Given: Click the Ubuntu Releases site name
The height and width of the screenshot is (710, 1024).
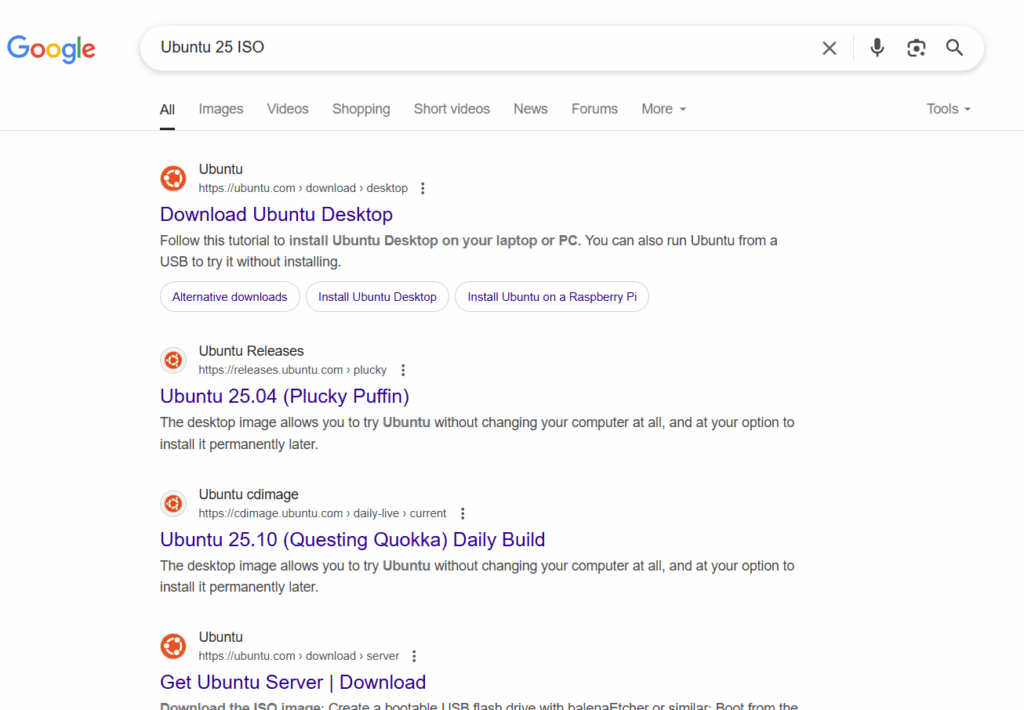Looking at the screenshot, I should click(x=251, y=351).
